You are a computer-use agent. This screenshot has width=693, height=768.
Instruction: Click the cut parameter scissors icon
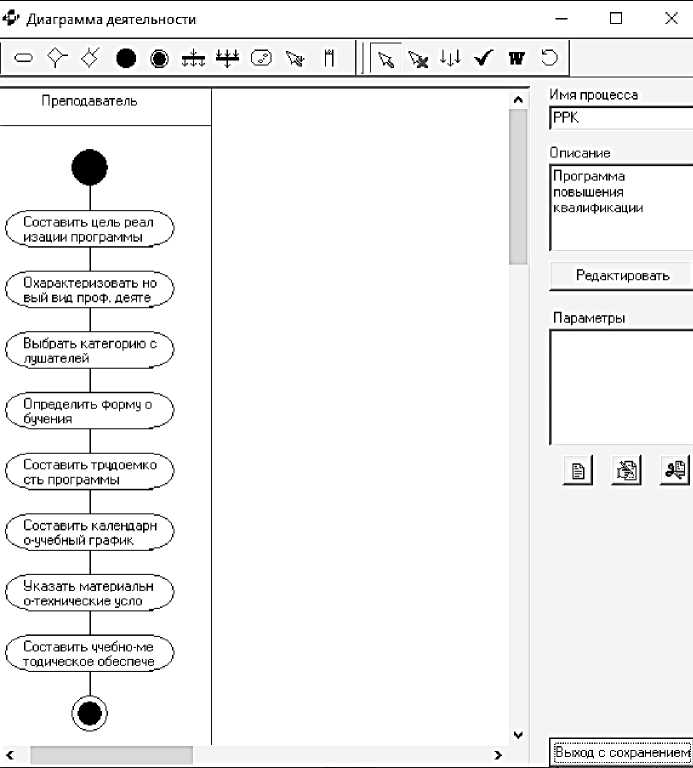coord(675,471)
